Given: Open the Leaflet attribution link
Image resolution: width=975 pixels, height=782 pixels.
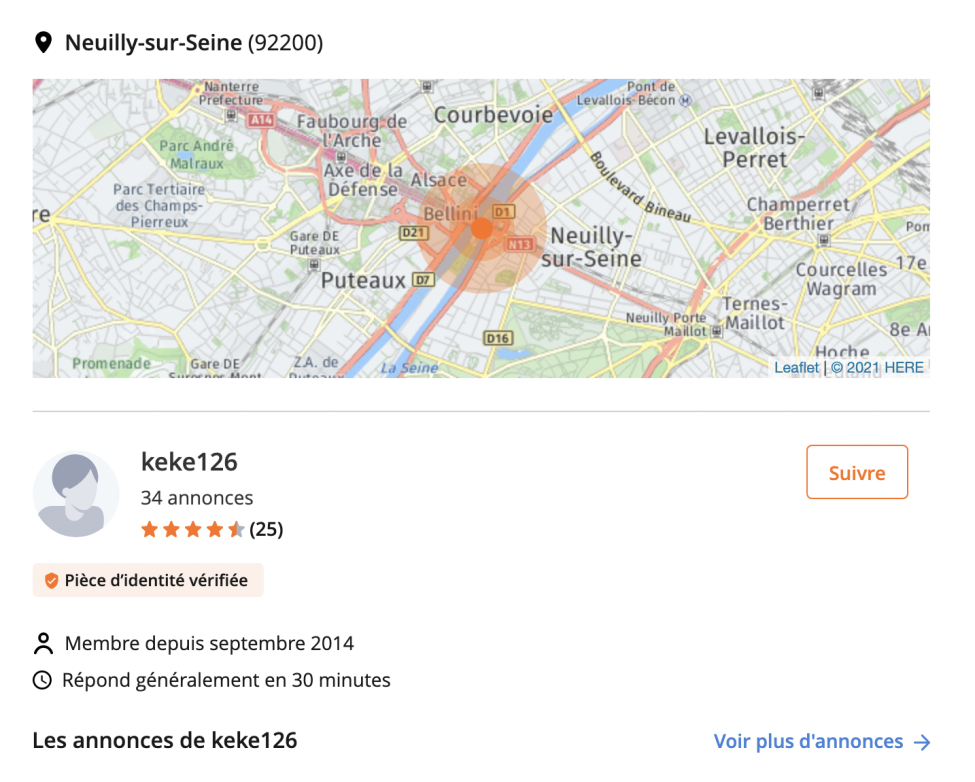Looking at the screenshot, I should (x=796, y=368).
